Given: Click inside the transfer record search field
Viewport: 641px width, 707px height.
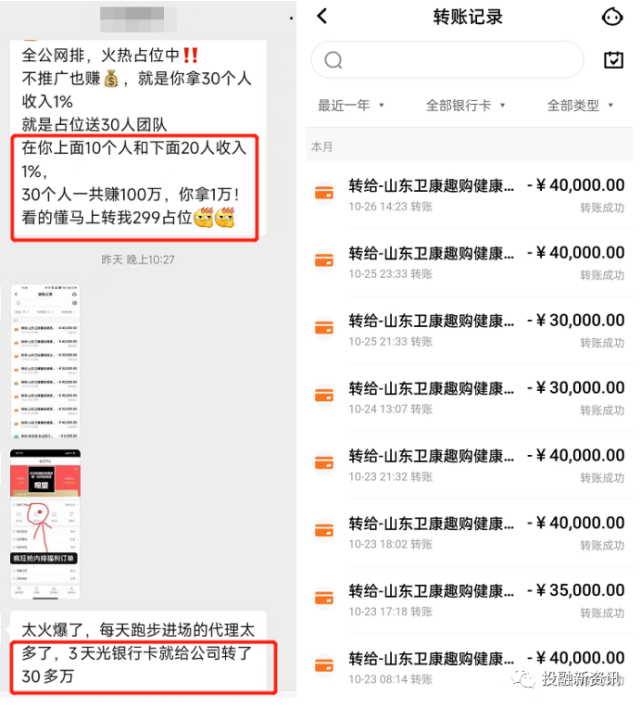Looking at the screenshot, I should click(447, 60).
